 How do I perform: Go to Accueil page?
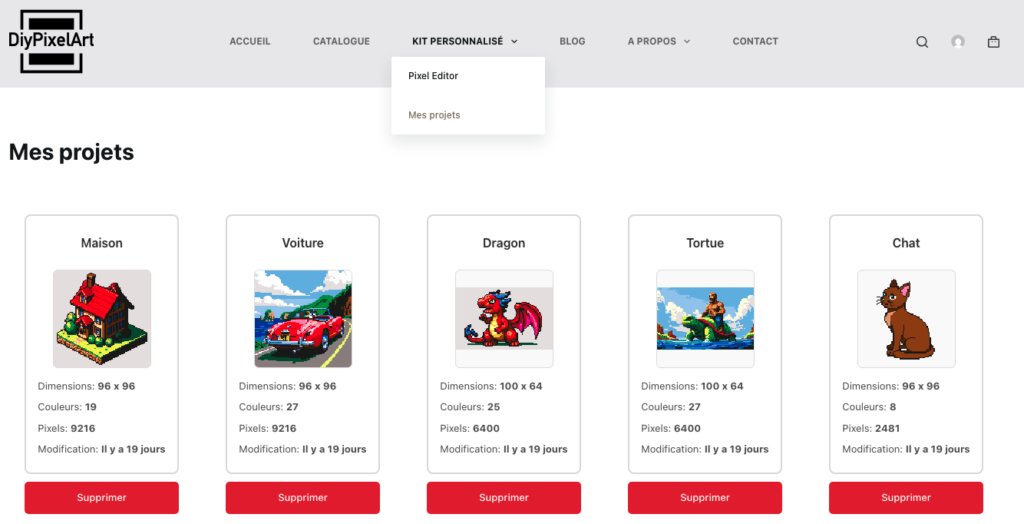coord(250,41)
